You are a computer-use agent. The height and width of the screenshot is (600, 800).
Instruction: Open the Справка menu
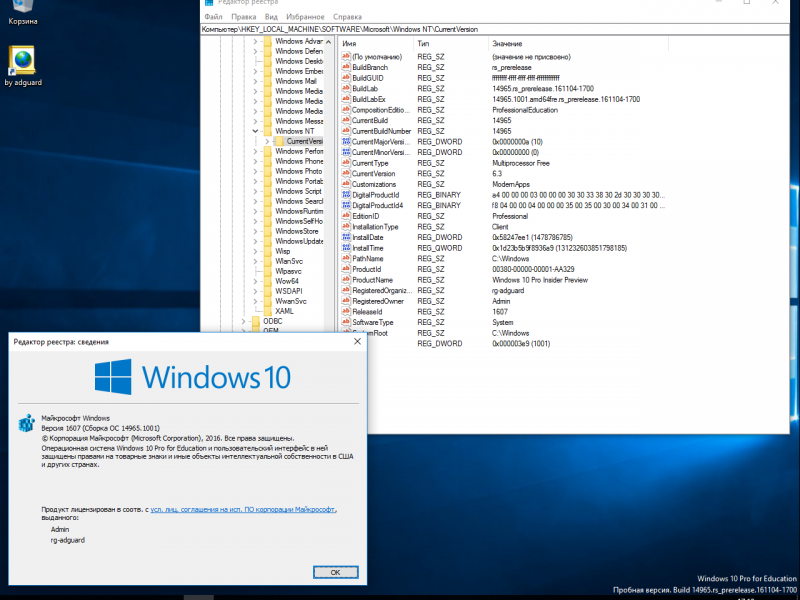coord(347,17)
